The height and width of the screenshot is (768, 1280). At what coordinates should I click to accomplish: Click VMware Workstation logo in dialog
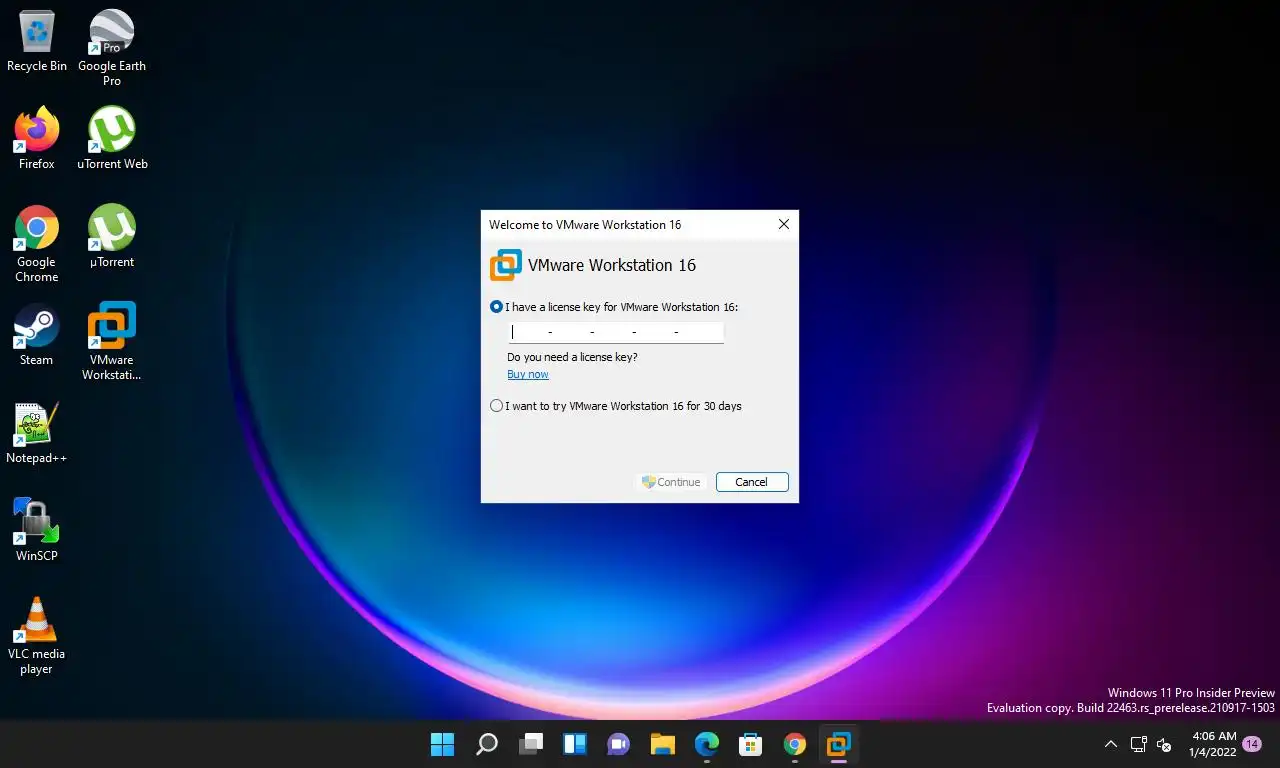[x=505, y=265]
